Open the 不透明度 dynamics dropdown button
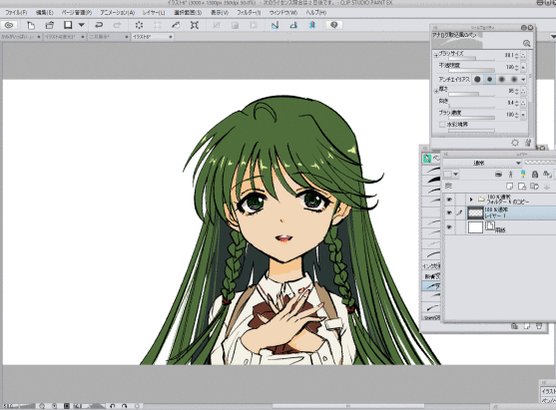Viewport: 556px width, 410px height. (x=523, y=67)
